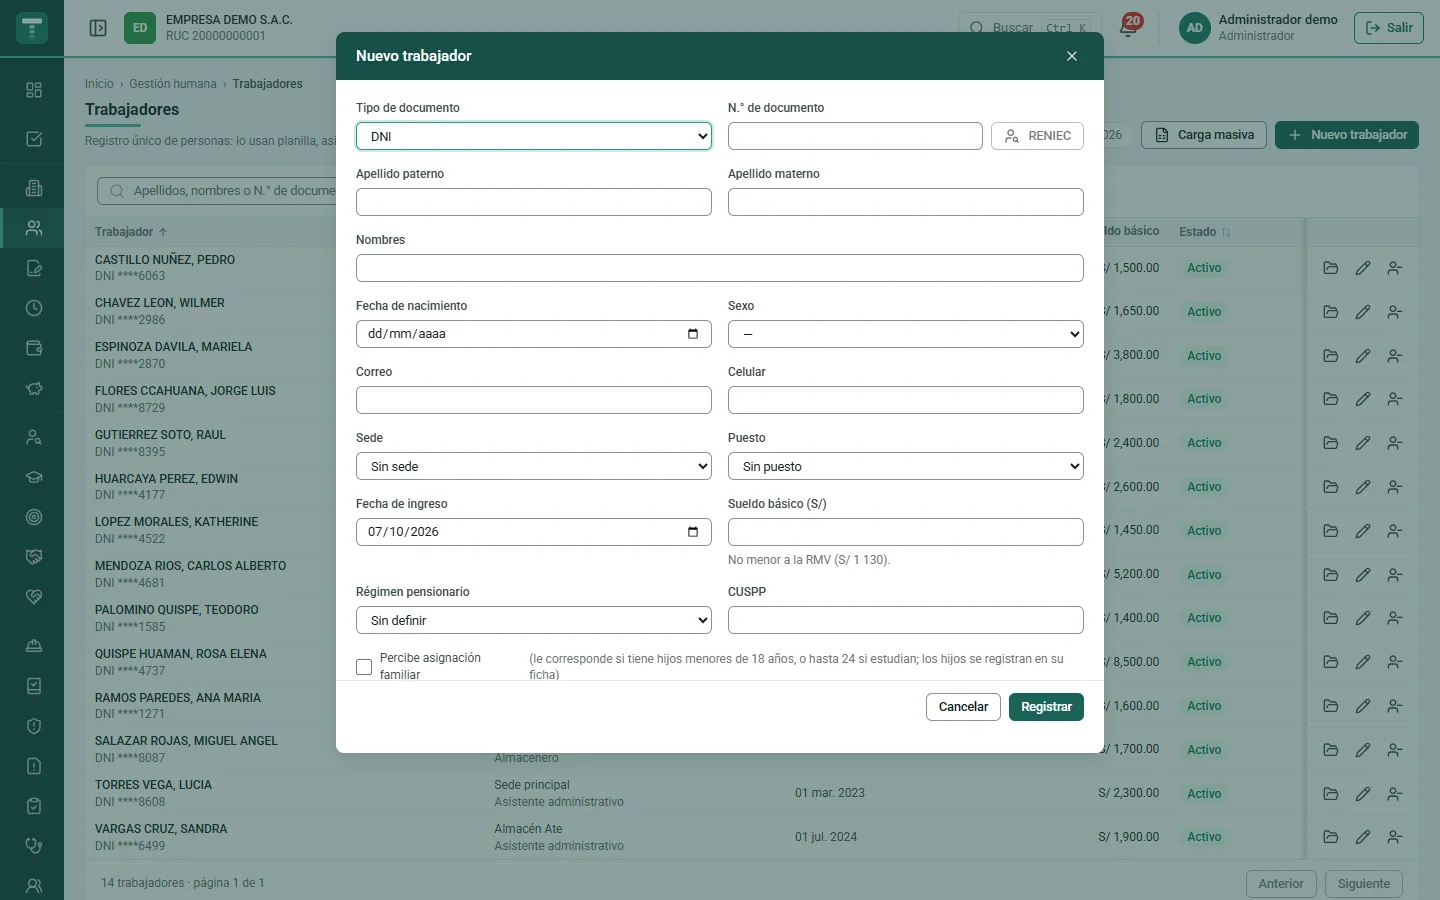Open calendar picker for Fecha de nacimiento

[x=693, y=334]
